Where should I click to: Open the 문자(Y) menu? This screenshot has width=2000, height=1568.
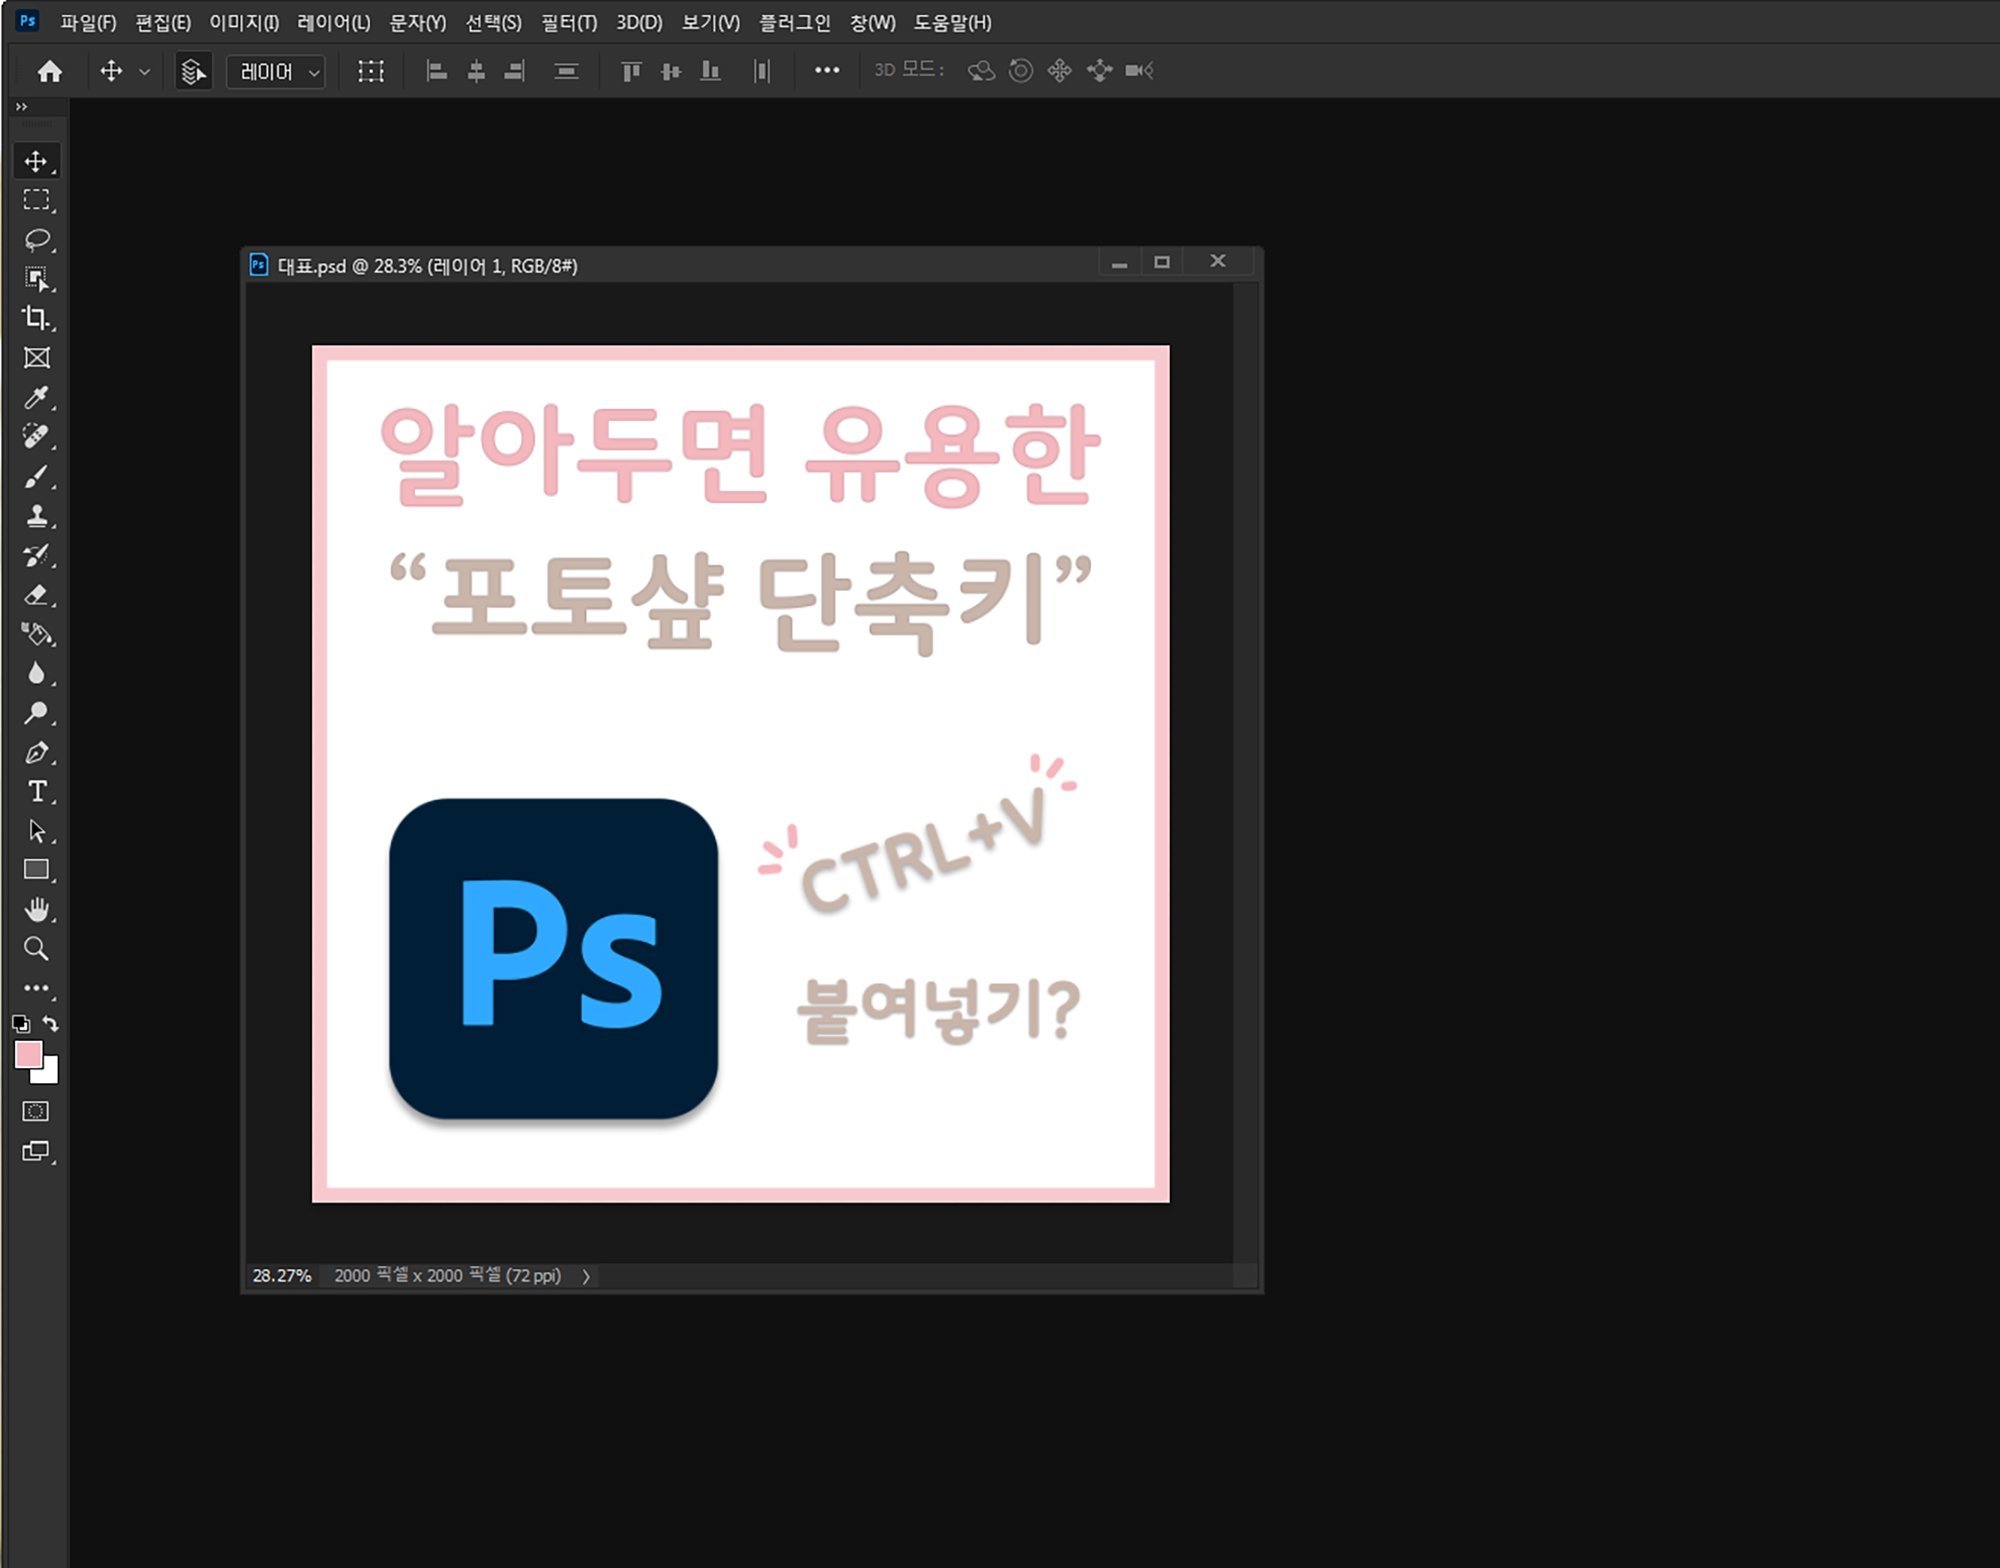click(417, 23)
